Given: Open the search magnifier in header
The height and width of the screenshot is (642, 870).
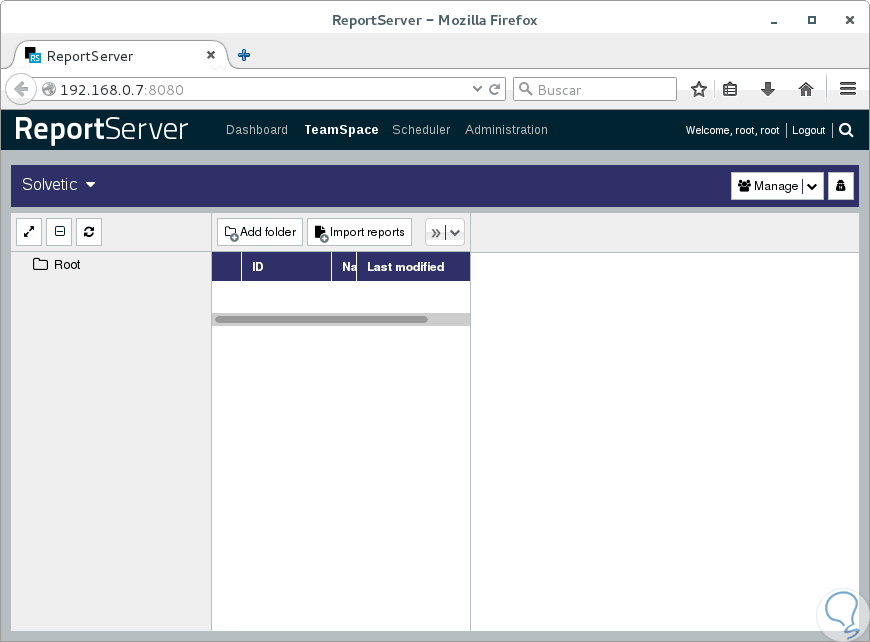Looking at the screenshot, I should coord(846,130).
